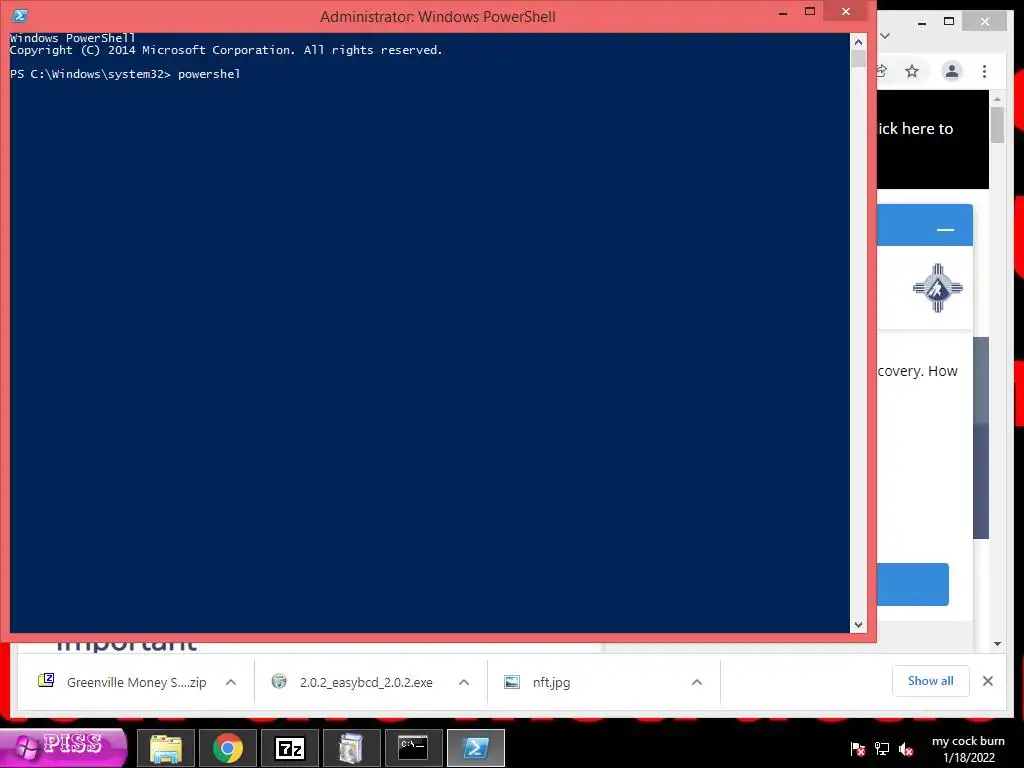Open File Explorer from taskbar
The height and width of the screenshot is (768, 1024).
pos(166,748)
